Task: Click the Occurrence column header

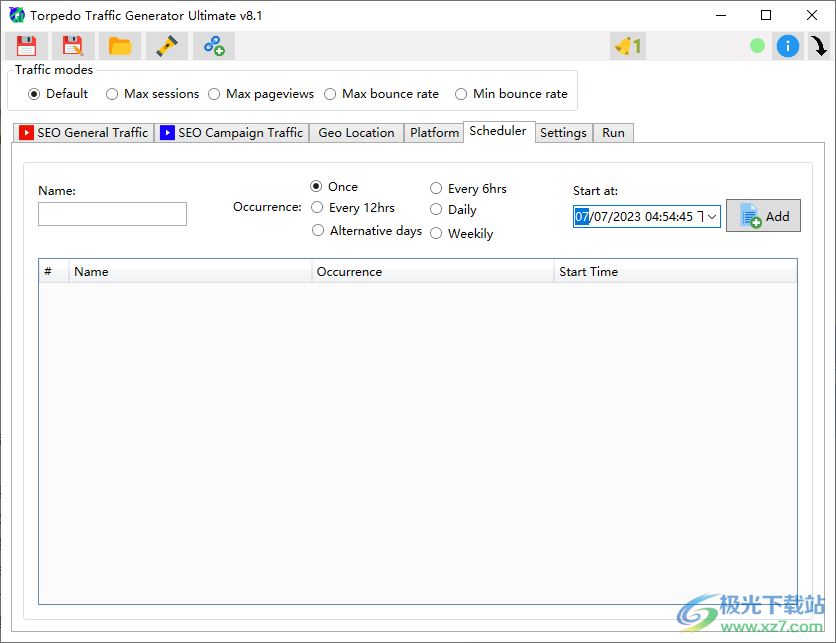Action: point(433,271)
